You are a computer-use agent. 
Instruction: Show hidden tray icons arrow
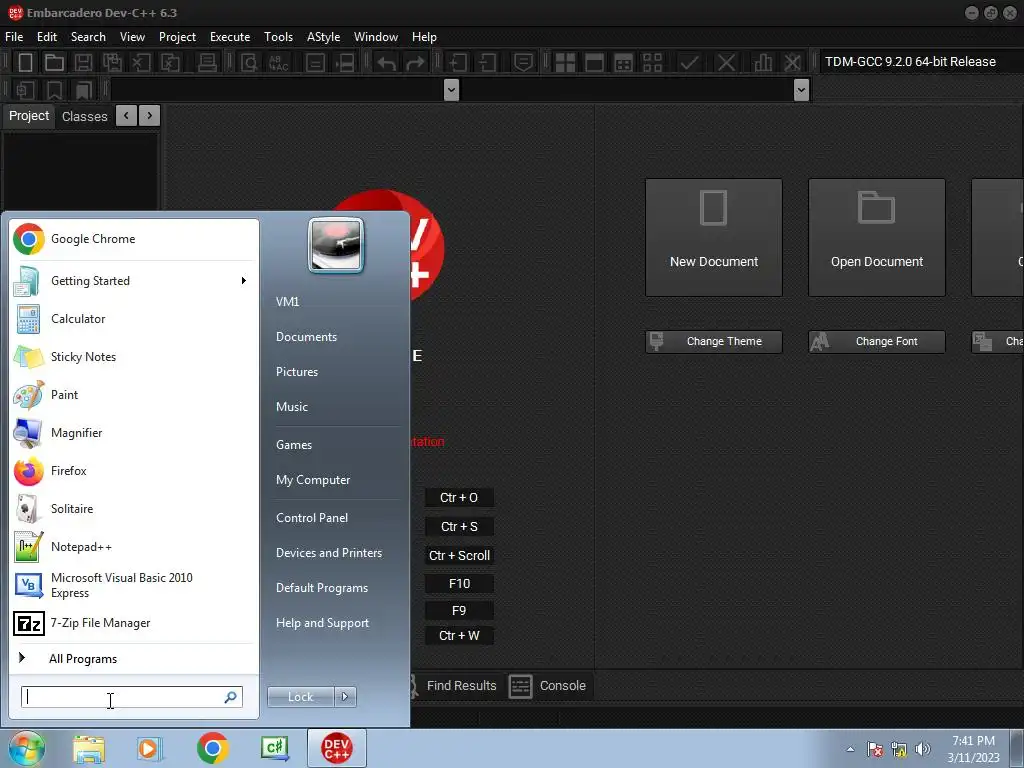point(850,749)
